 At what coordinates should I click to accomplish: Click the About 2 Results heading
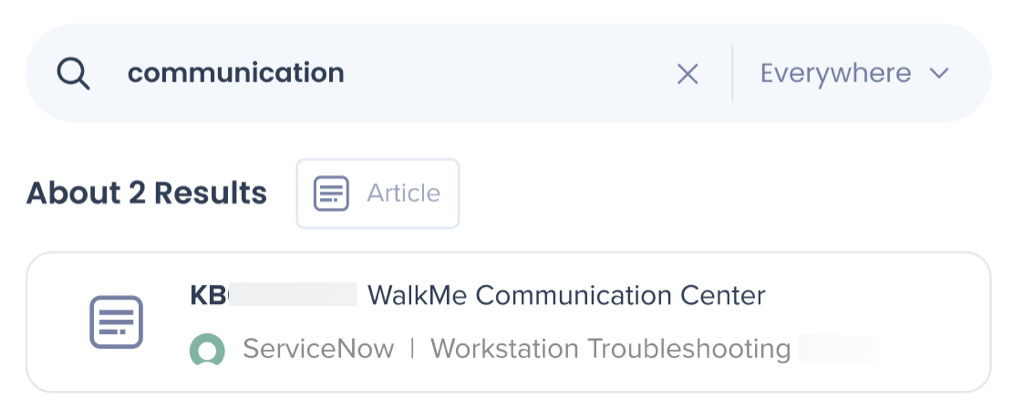coord(146,193)
